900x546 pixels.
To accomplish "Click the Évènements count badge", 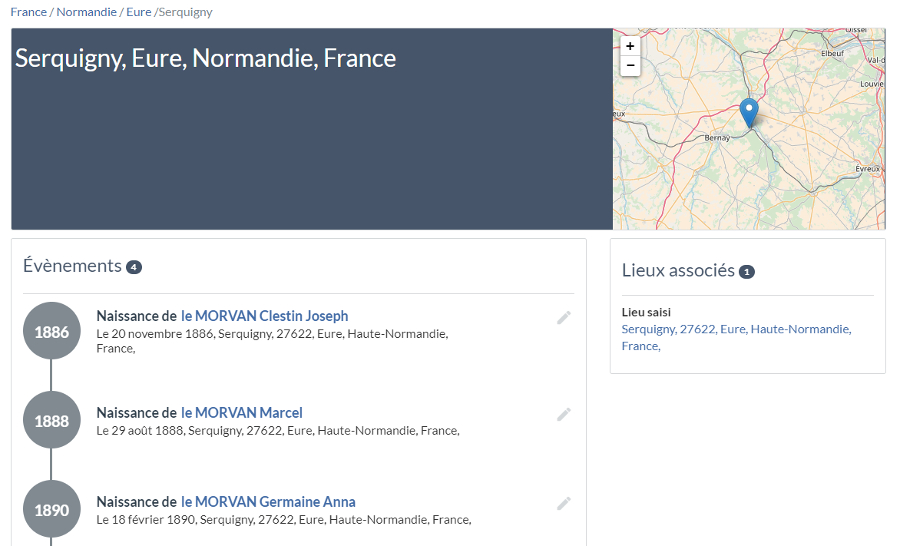I will [134, 267].
